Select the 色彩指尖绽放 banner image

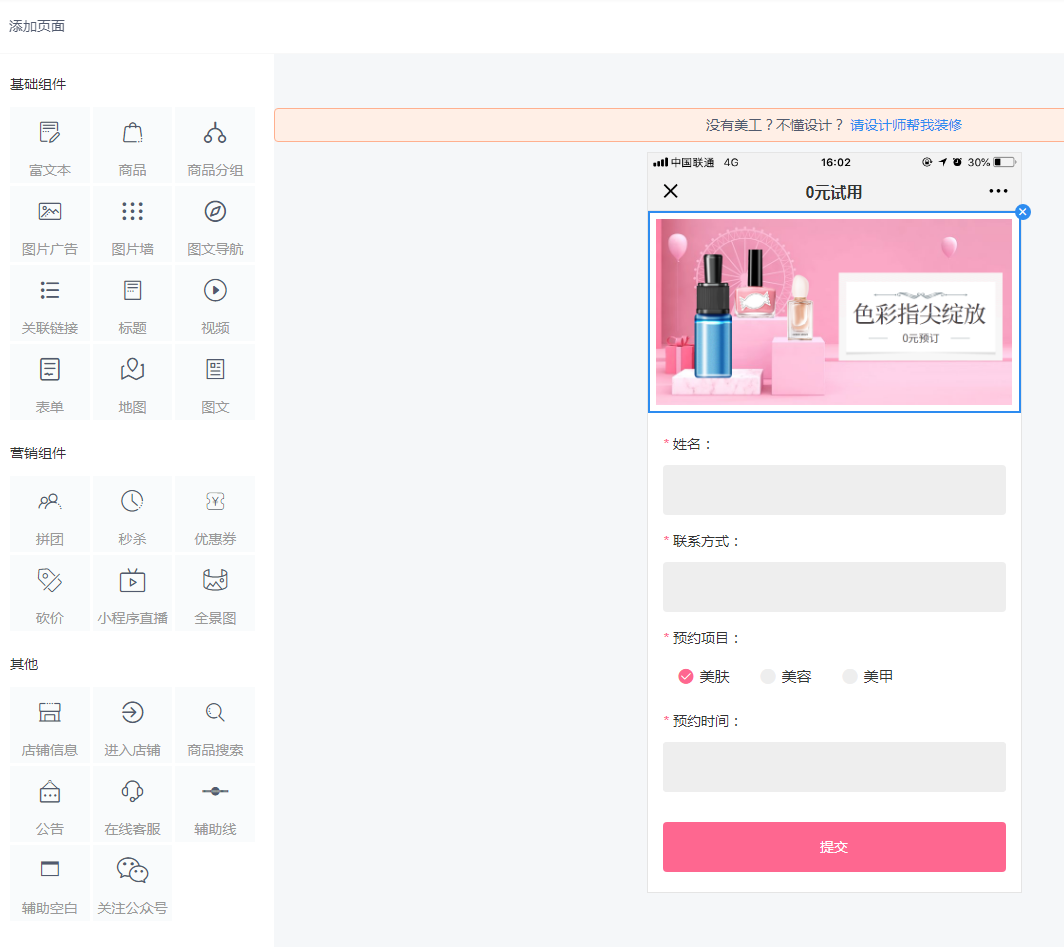[x=834, y=312]
